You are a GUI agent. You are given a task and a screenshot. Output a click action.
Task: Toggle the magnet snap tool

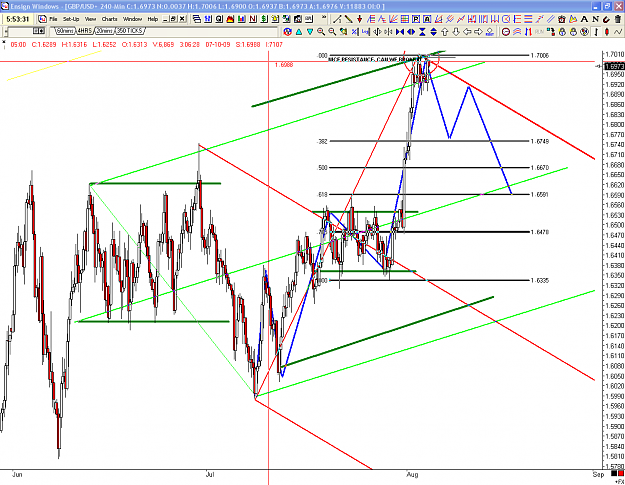[x=606, y=19]
